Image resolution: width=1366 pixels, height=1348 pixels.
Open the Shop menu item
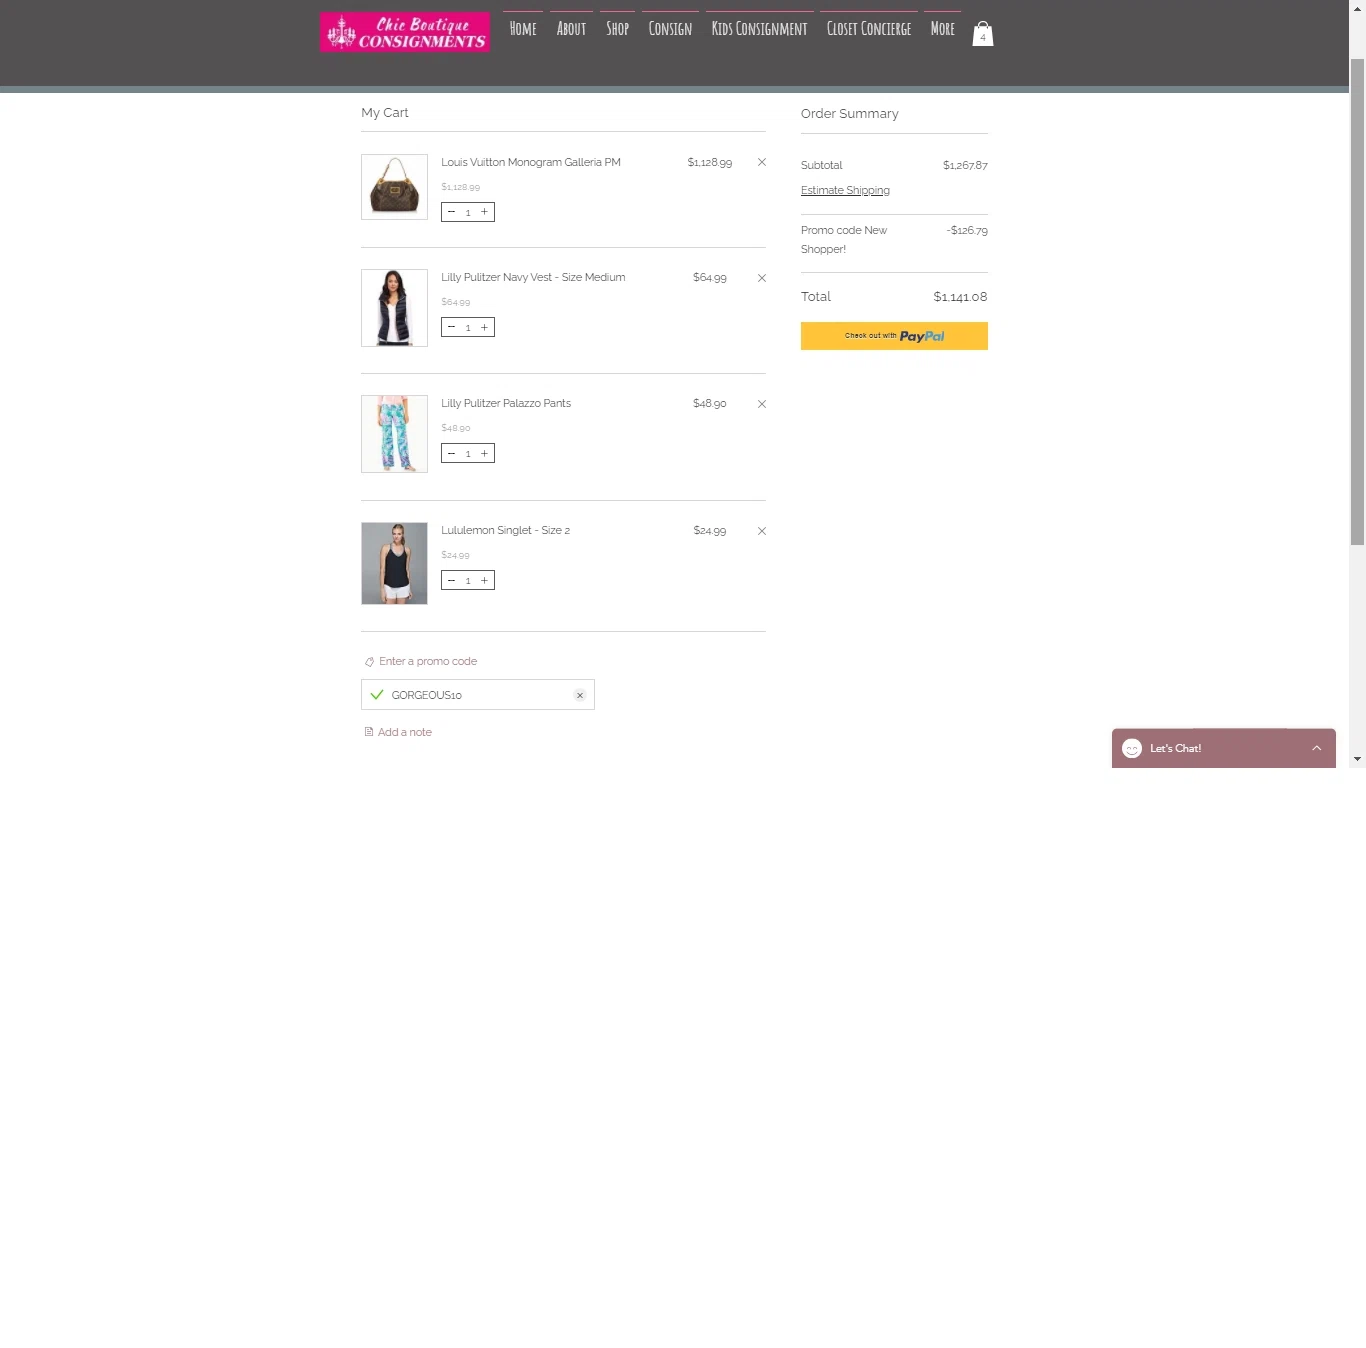tap(617, 29)
